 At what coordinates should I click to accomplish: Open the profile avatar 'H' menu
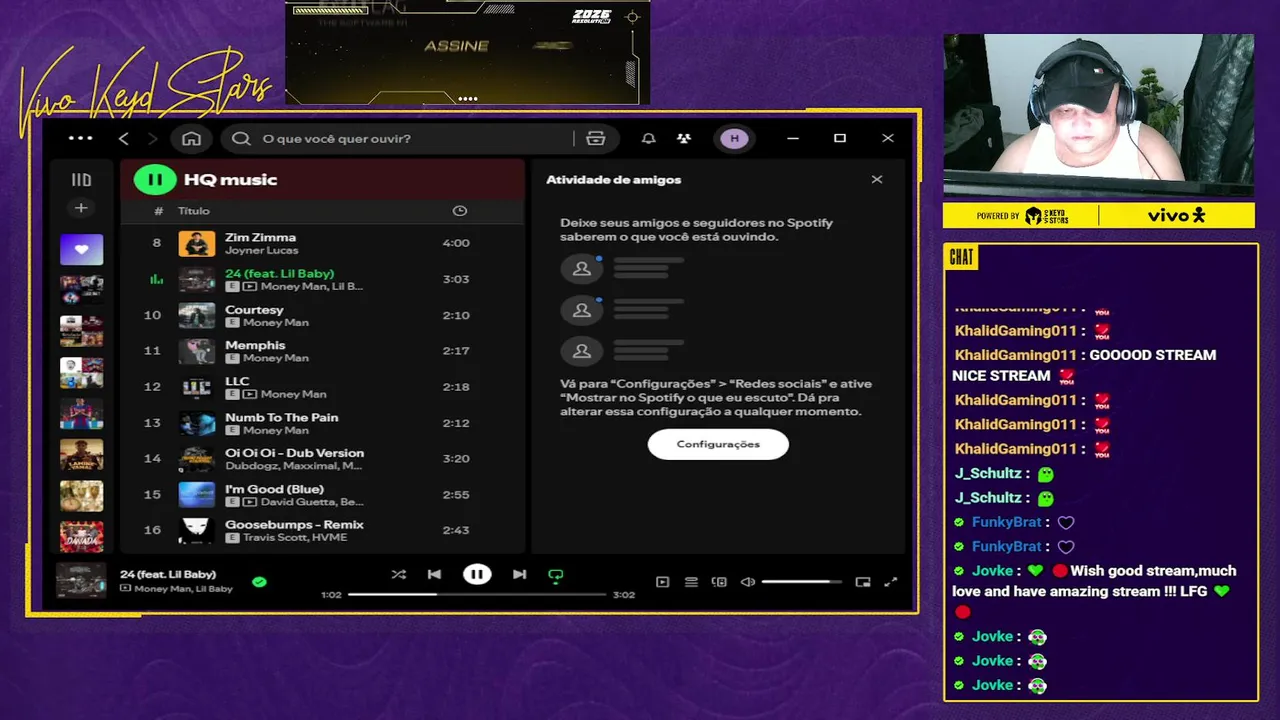tap(734, 138)
